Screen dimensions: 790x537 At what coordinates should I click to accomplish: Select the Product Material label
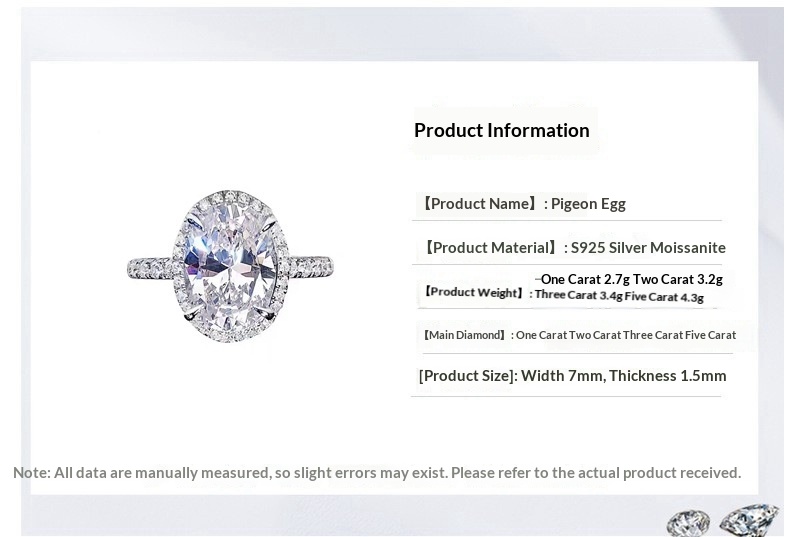click(490, 247)
